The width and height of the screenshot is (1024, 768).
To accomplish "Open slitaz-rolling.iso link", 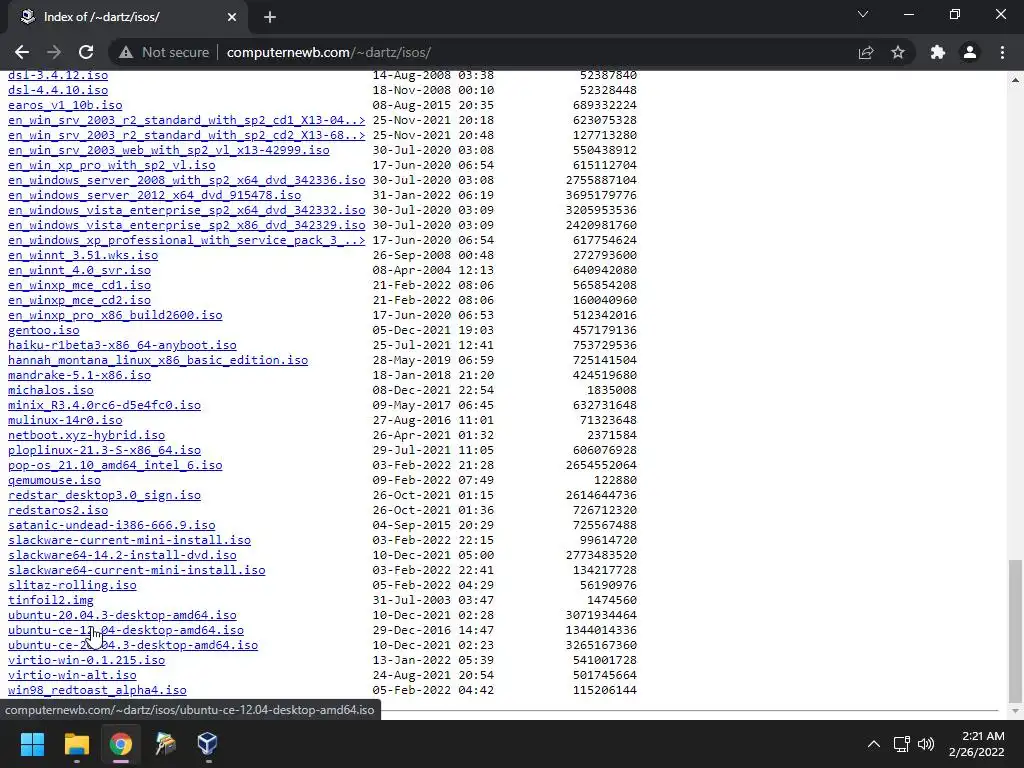I will pyautogui.click(x=72, y=586).
